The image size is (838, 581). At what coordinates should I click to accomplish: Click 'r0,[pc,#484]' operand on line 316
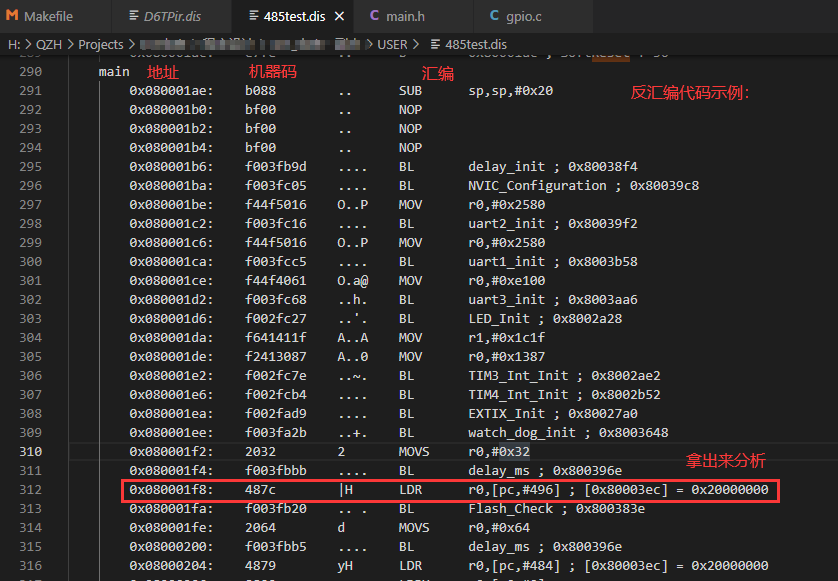514,565
